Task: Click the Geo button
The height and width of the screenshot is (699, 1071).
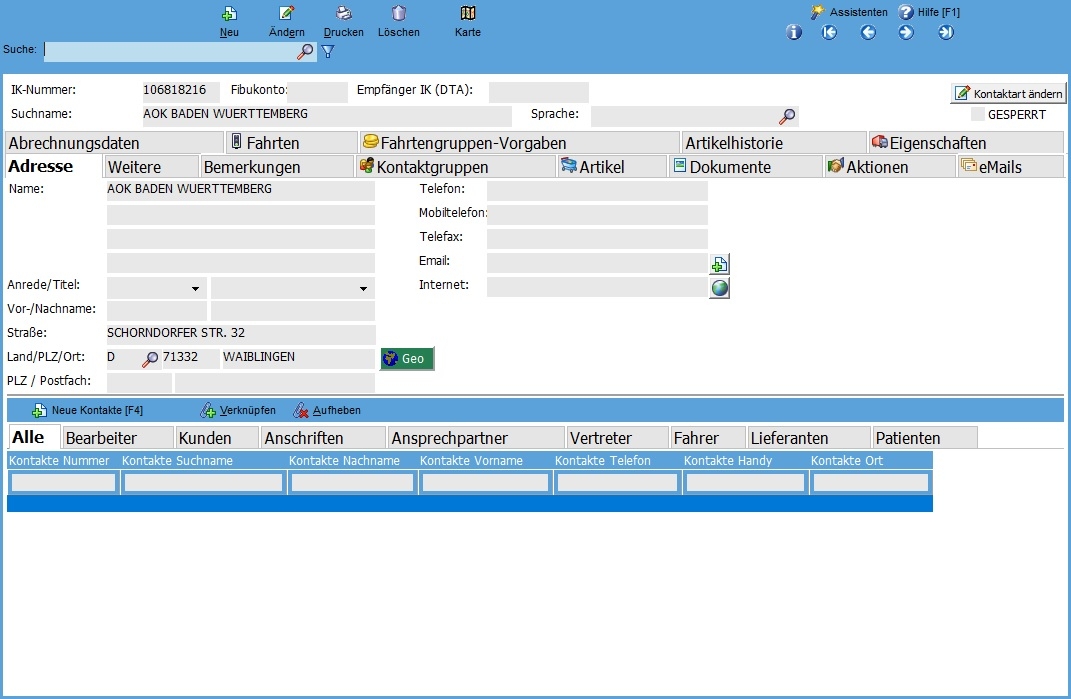Action: tap(407, 359)
